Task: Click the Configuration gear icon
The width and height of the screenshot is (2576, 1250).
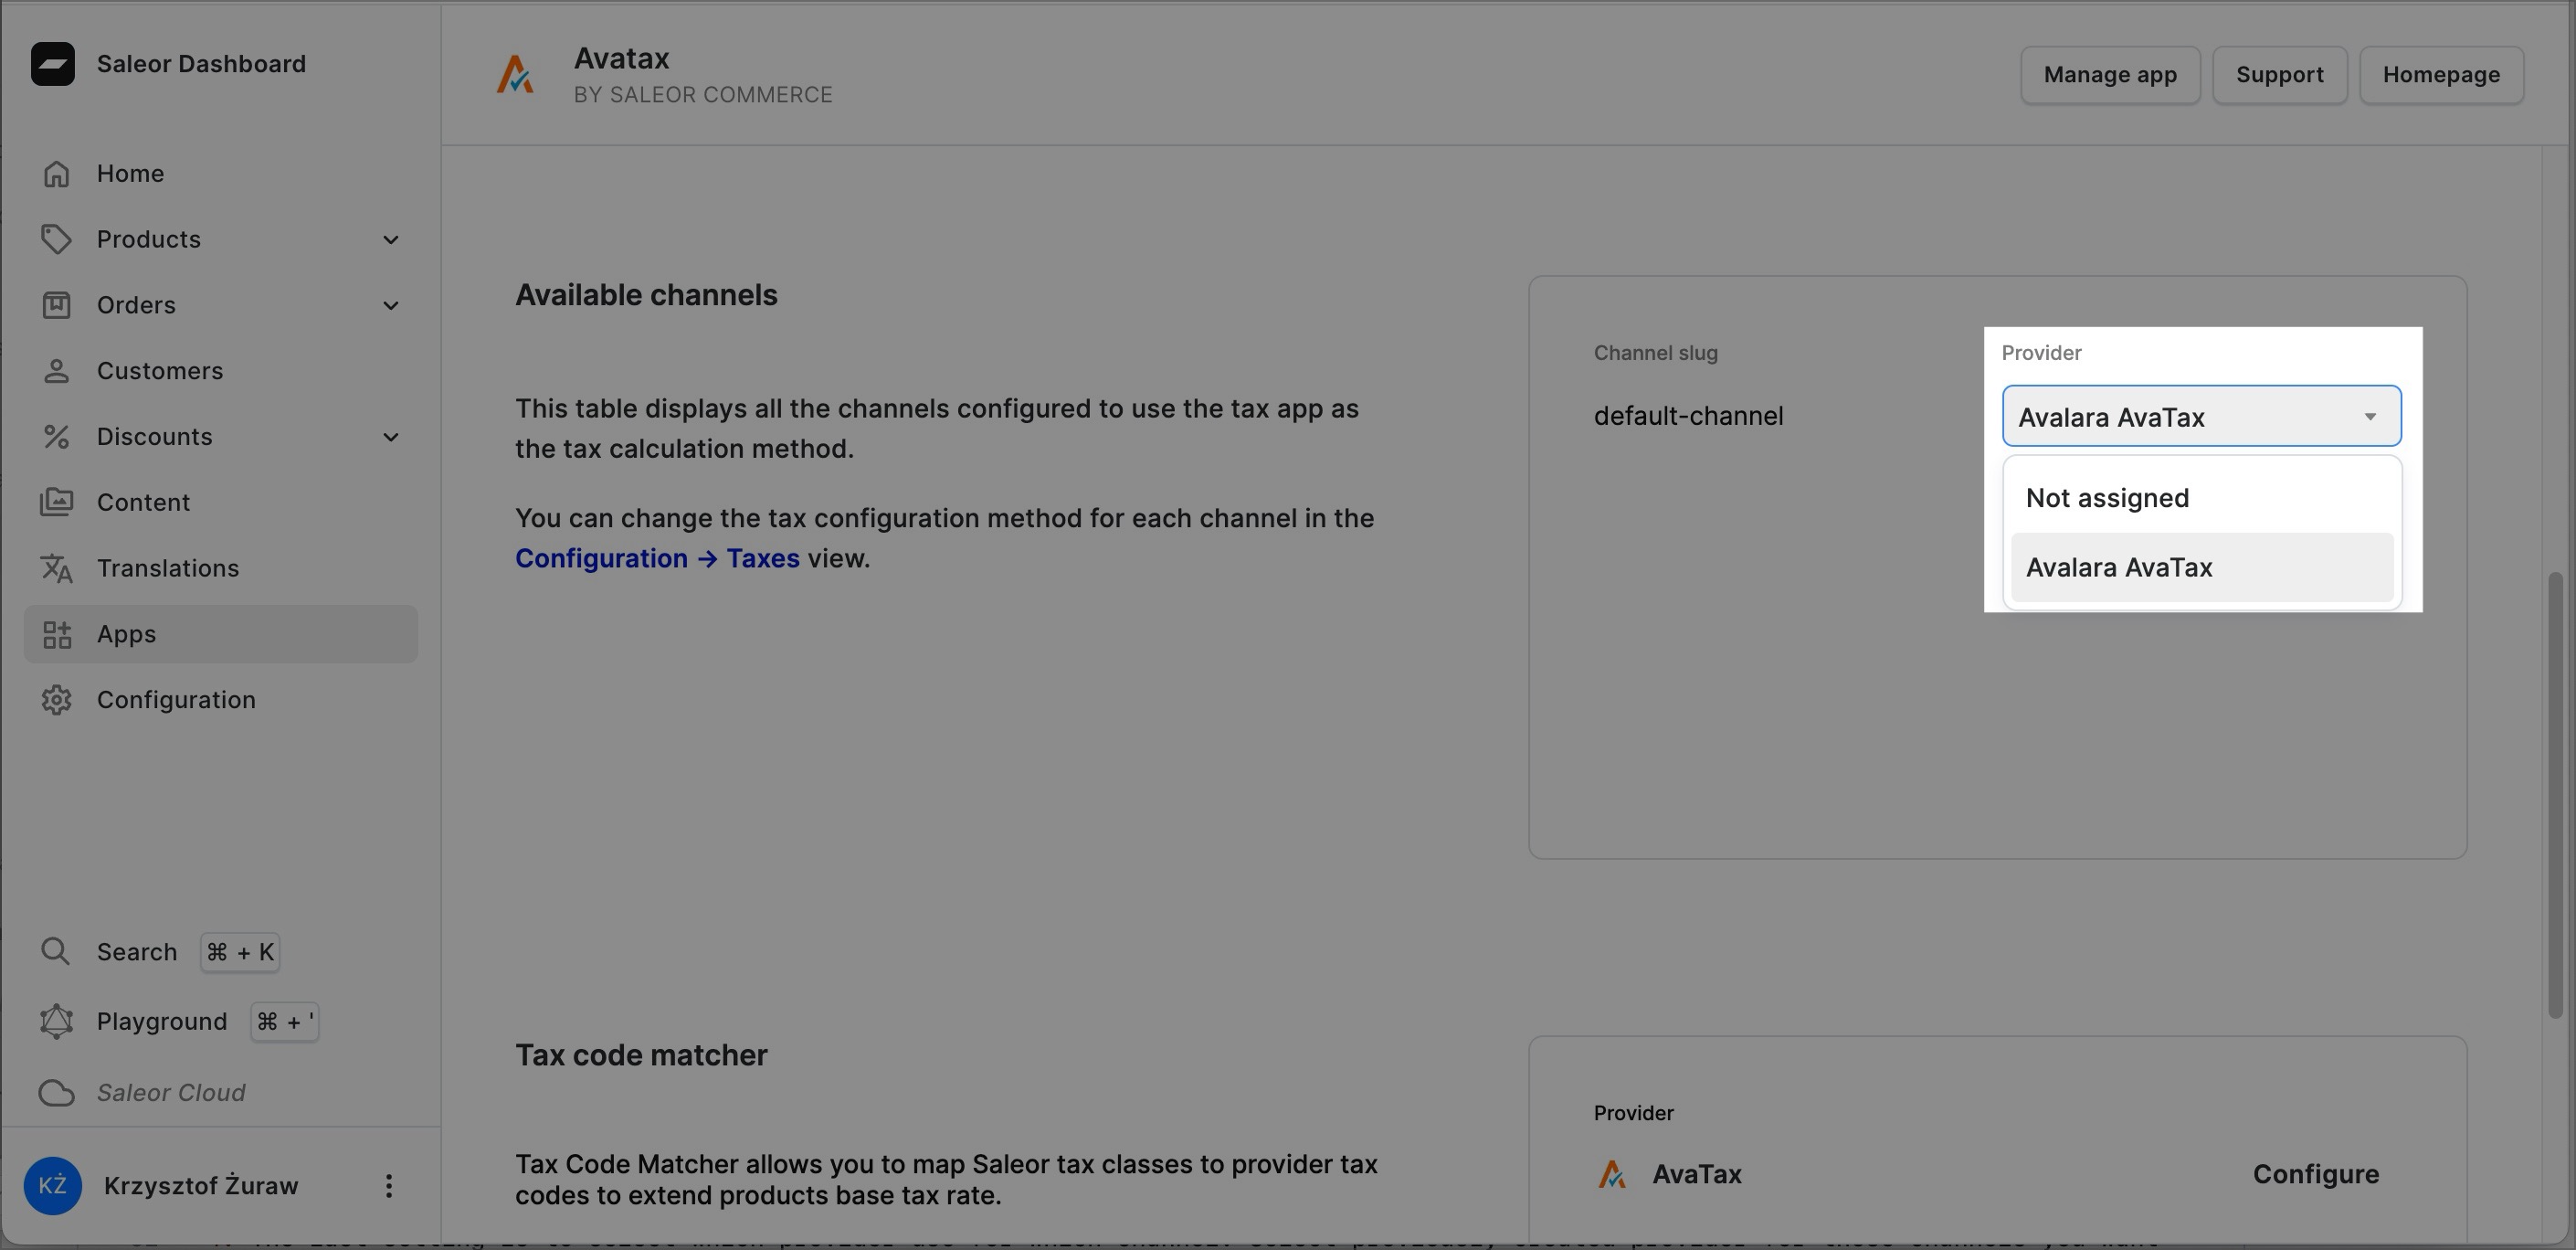Action: [x=56, y=699]
